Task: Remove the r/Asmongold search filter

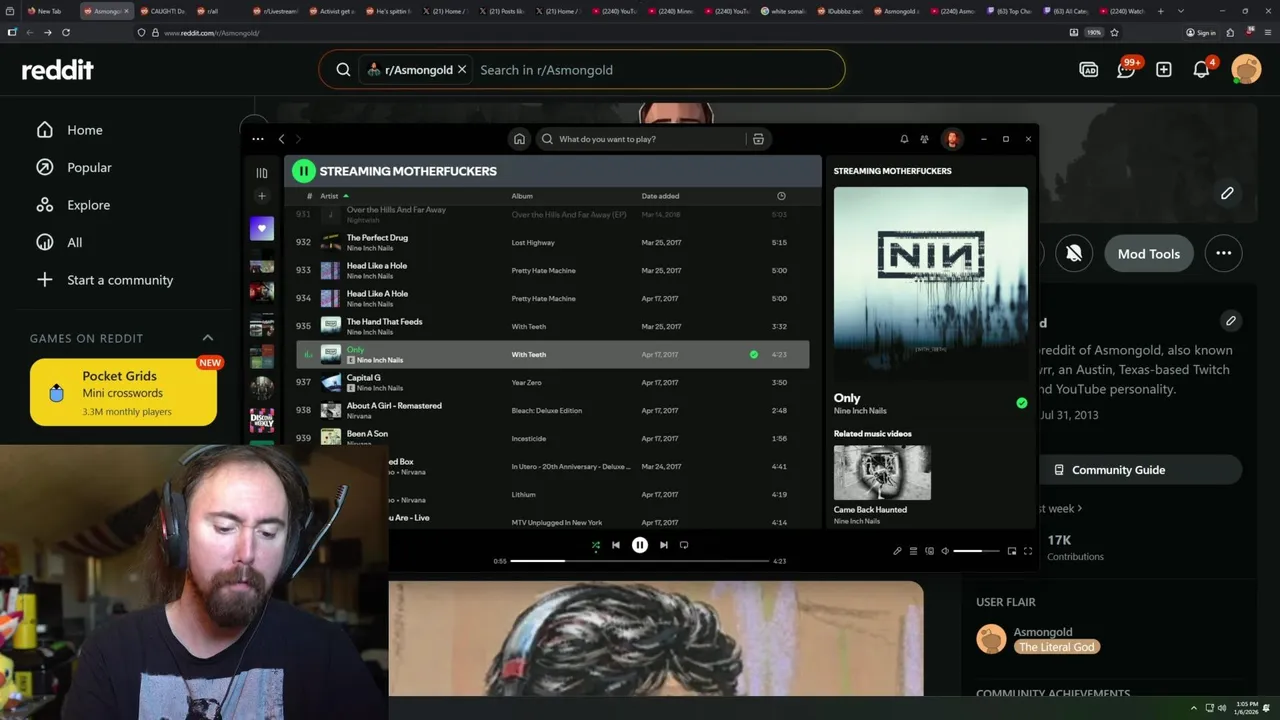Action: [462, 70]
